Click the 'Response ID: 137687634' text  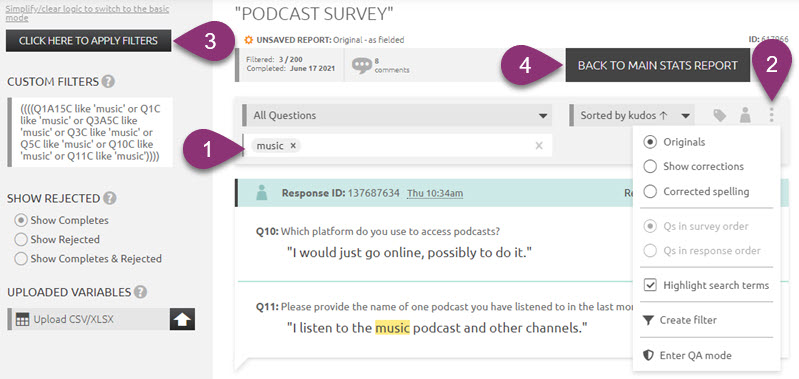coord(340,193)
